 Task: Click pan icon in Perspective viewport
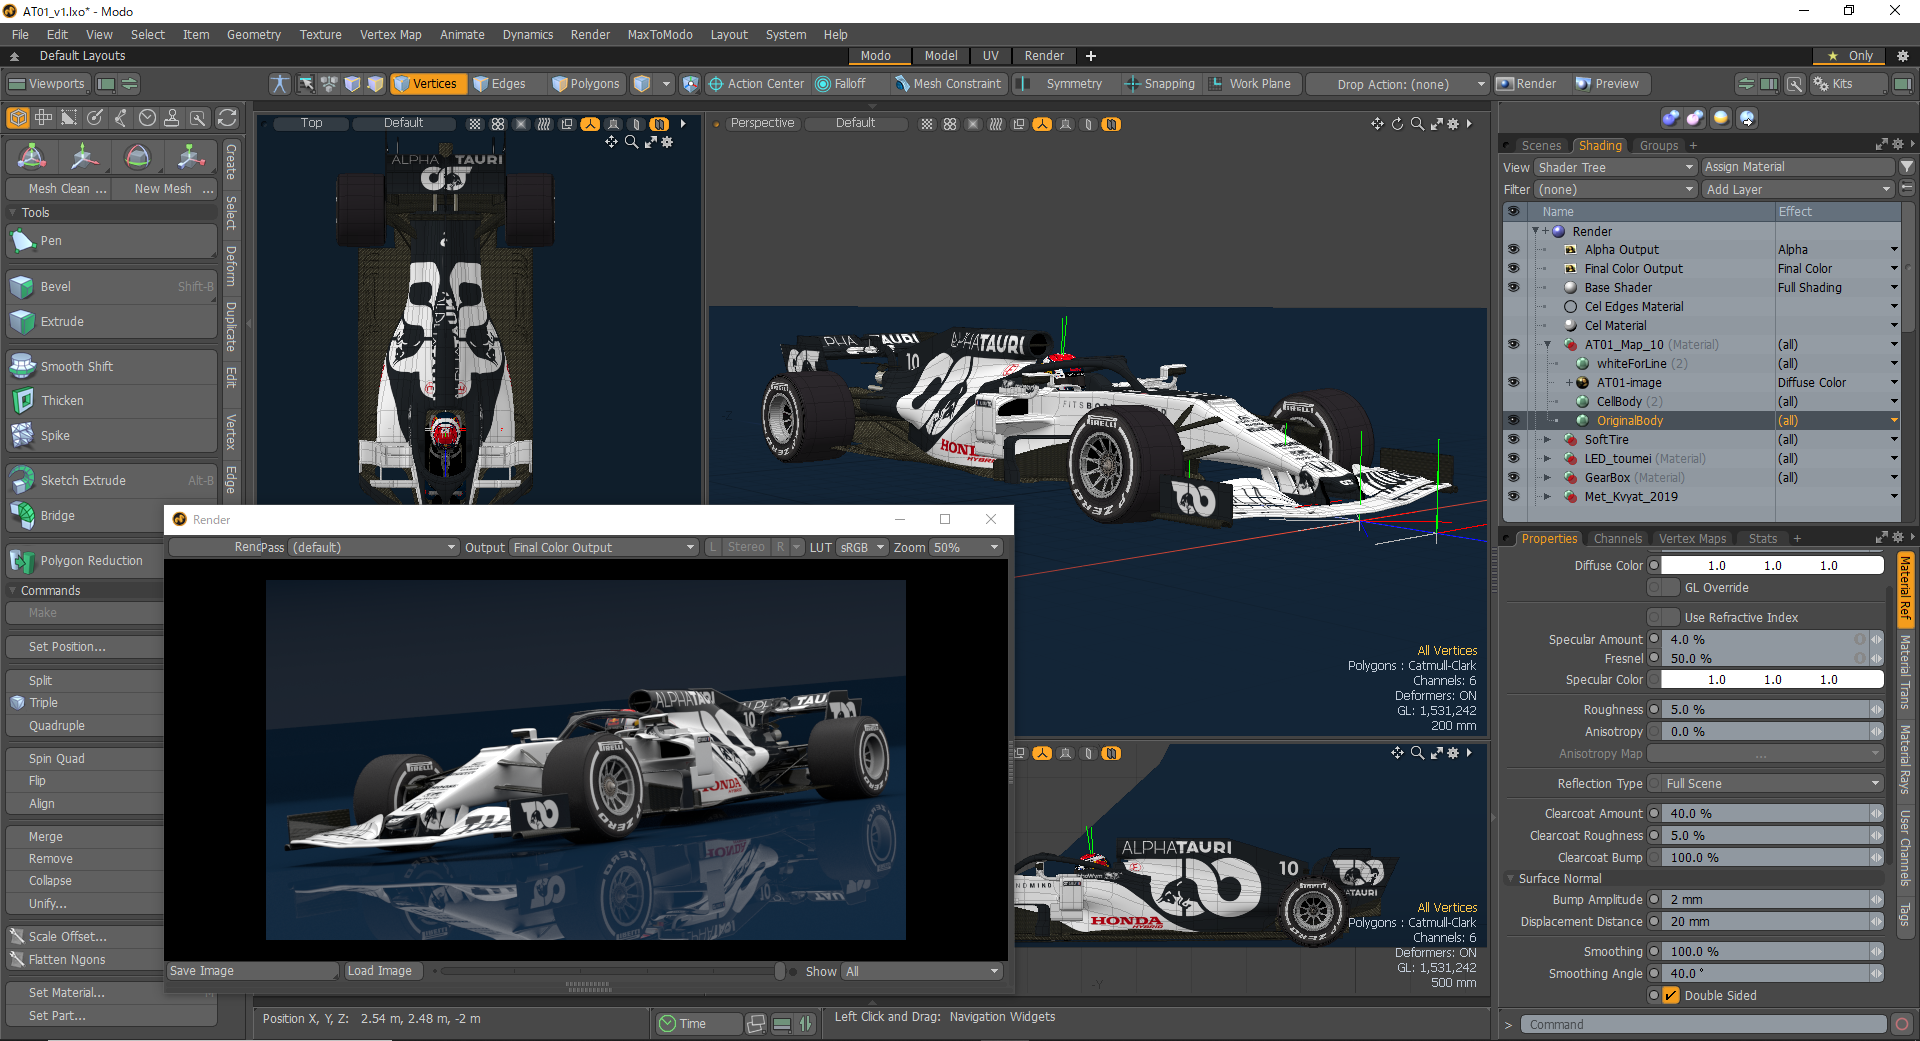[1377, 124]
